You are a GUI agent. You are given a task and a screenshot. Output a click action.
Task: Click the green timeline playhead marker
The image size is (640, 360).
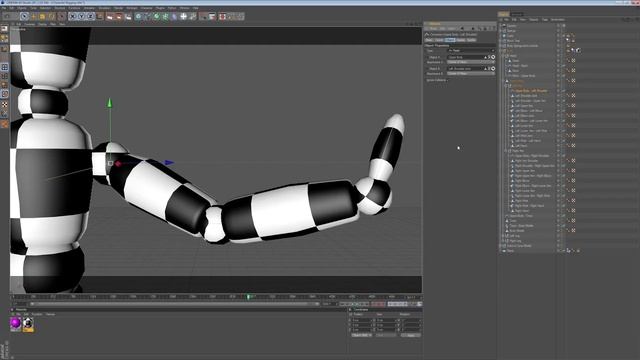[248, 297]
